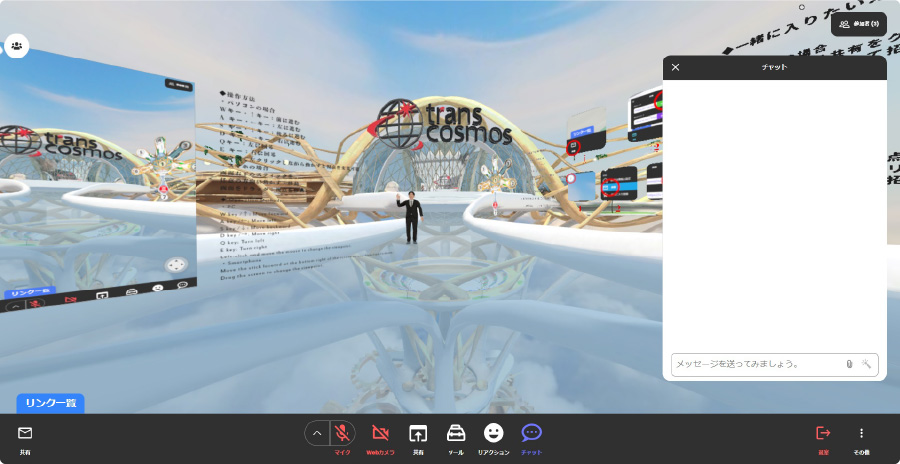The image size is (900, 464).
Task: Leave the room via 退室 icon
Action: pos(823,432)
